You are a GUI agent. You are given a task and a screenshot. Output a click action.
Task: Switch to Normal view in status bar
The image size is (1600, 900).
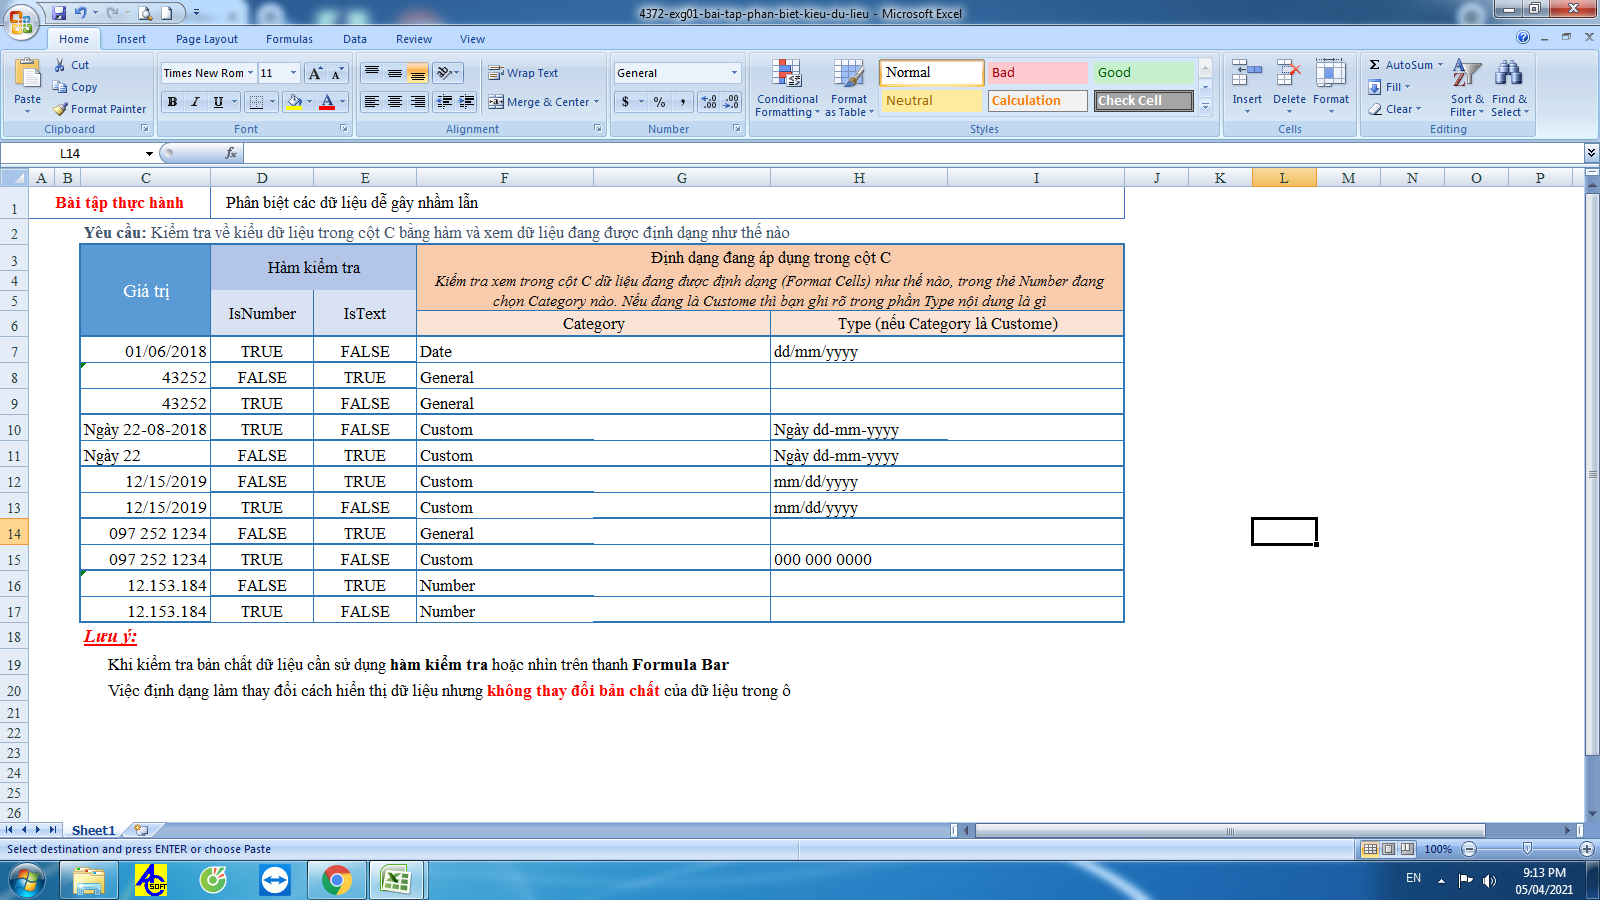(1371, 849)
